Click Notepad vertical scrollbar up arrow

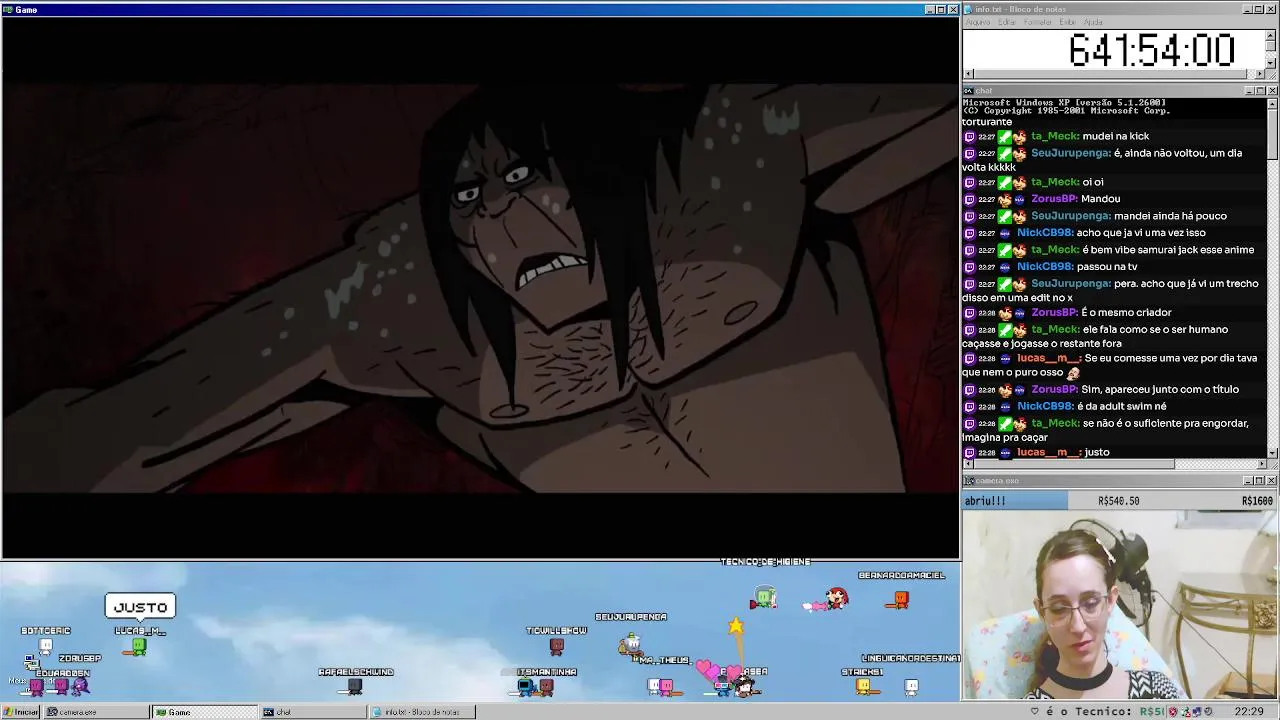[1271, 34]
